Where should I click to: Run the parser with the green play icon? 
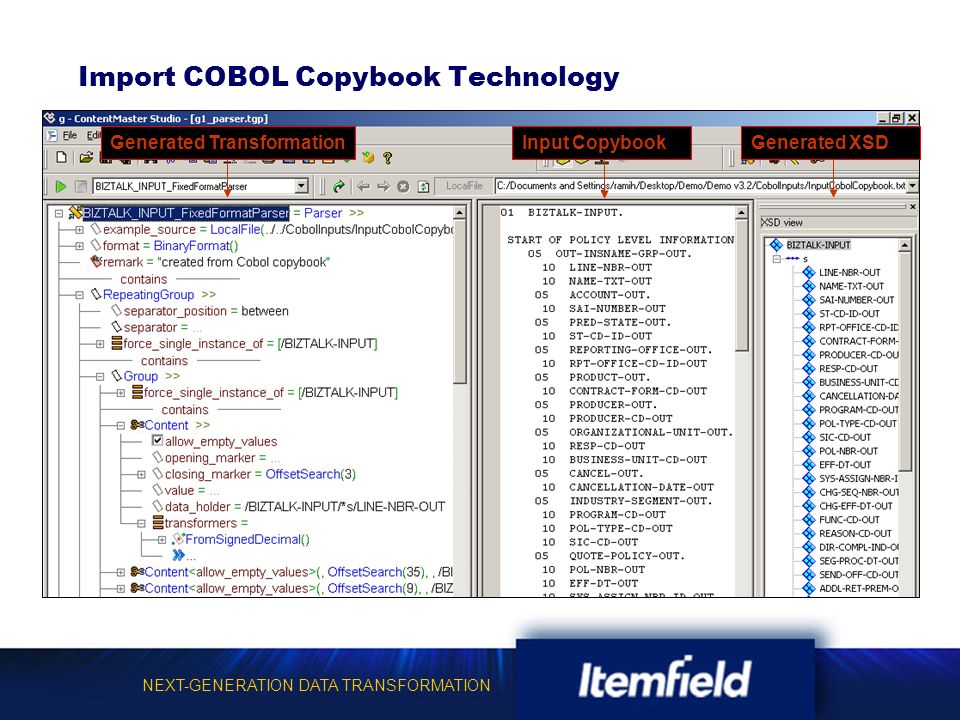pyautogui.click(x=61, y=186)
